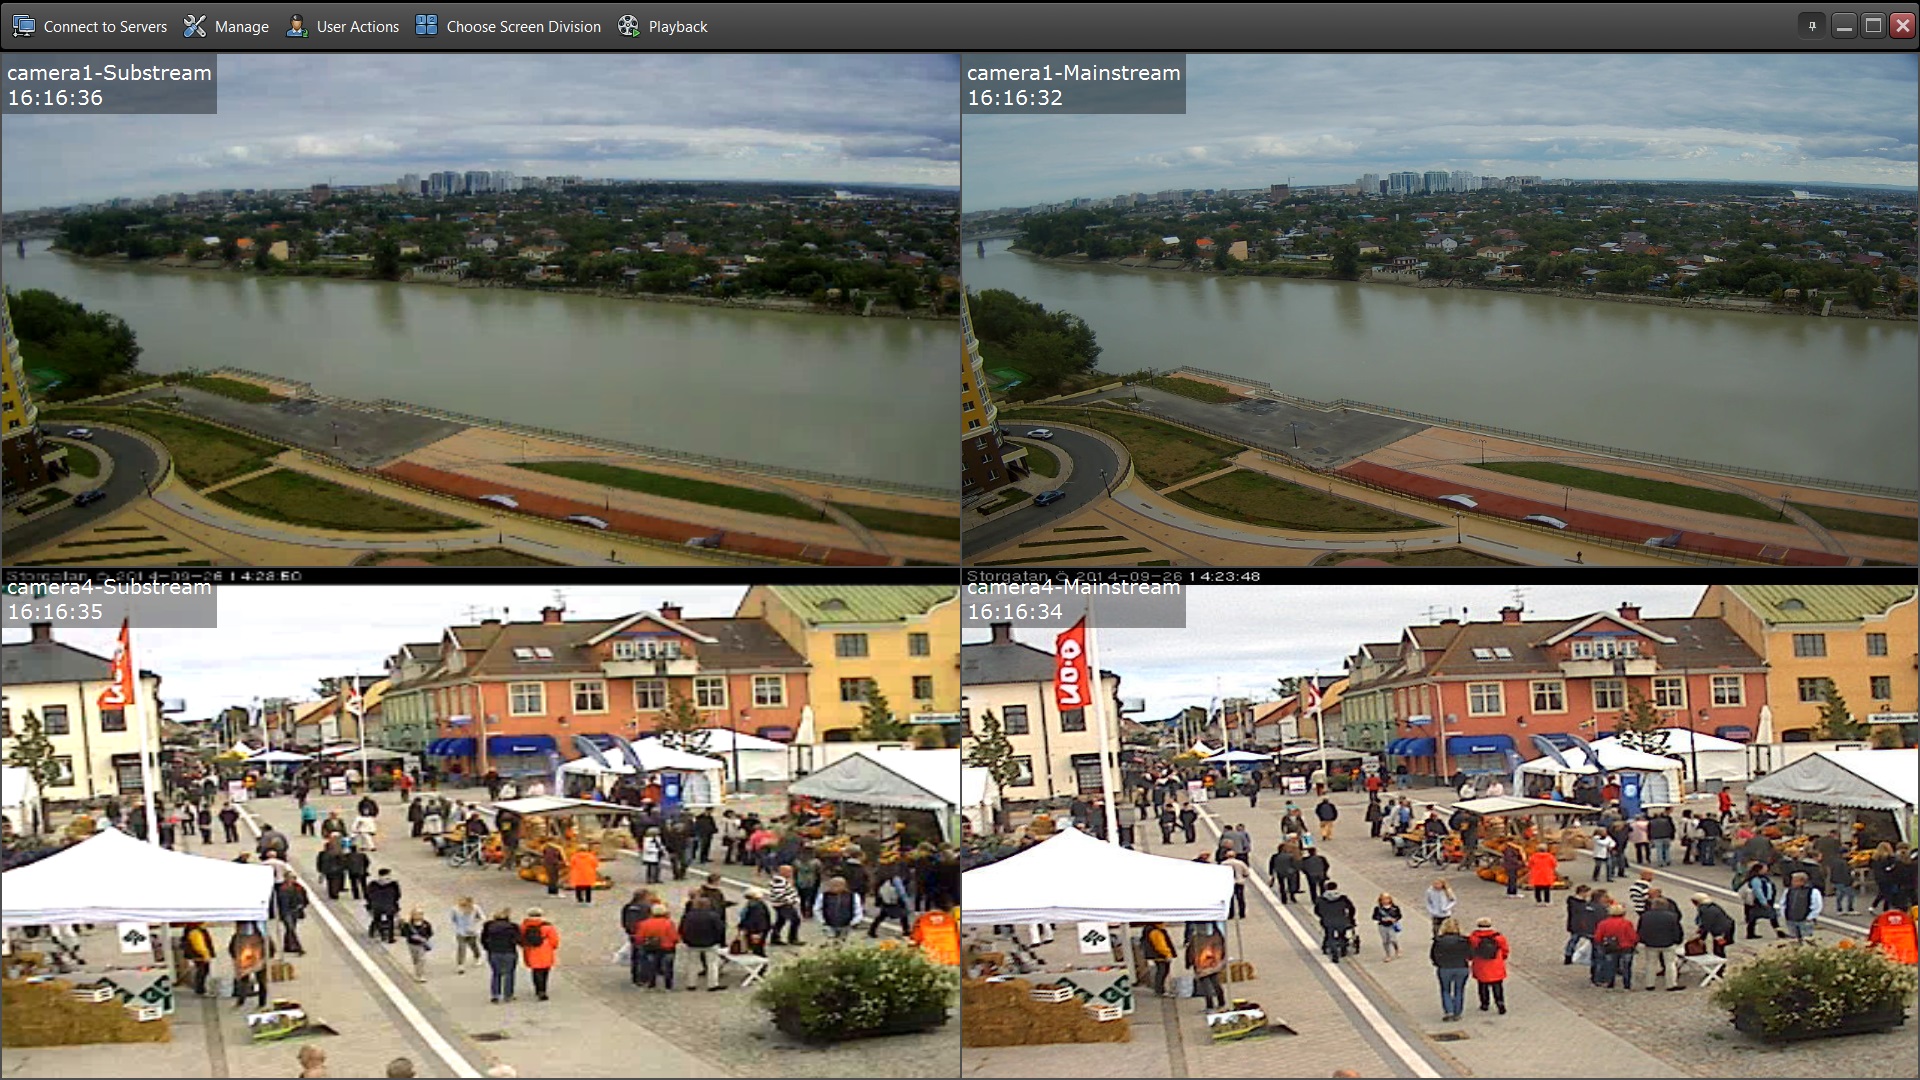Image resolution: width=1920 pixels, height=1080 pixels.
Task: Open the Manage menu label
Action: (242, 27)
